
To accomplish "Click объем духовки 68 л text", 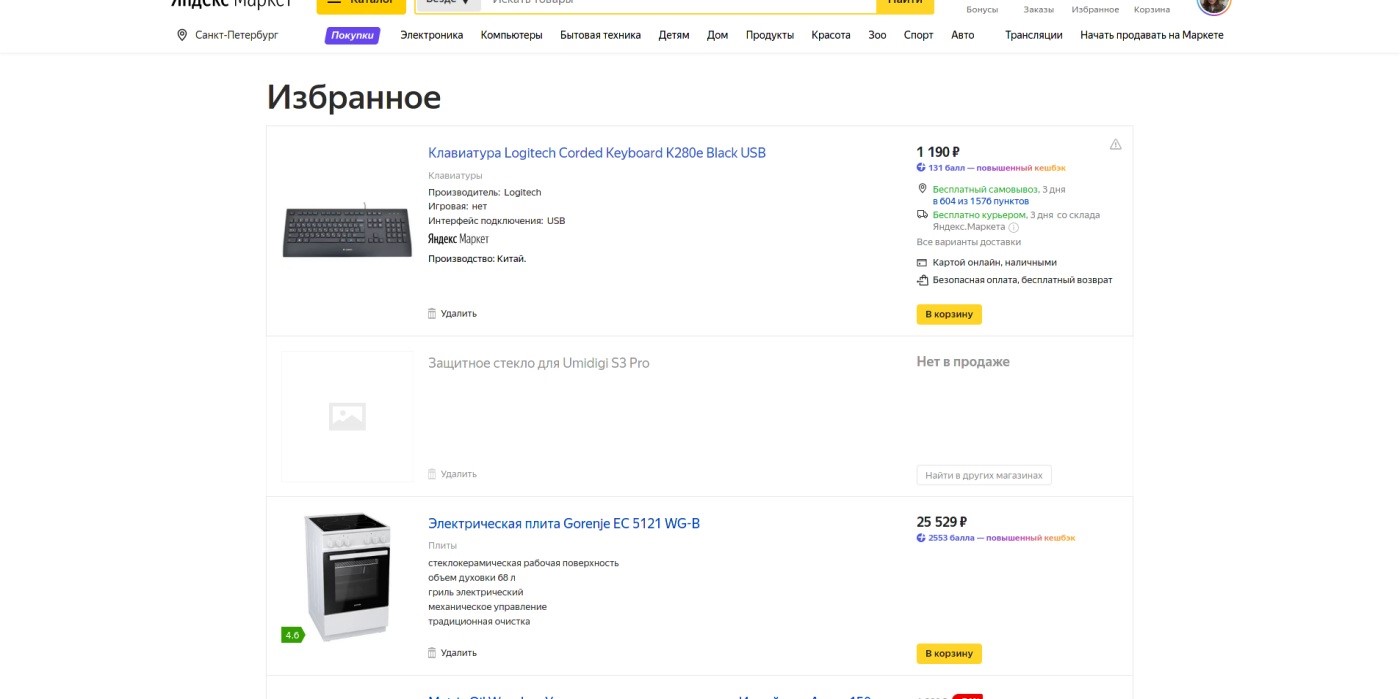I will click(472, 577).
